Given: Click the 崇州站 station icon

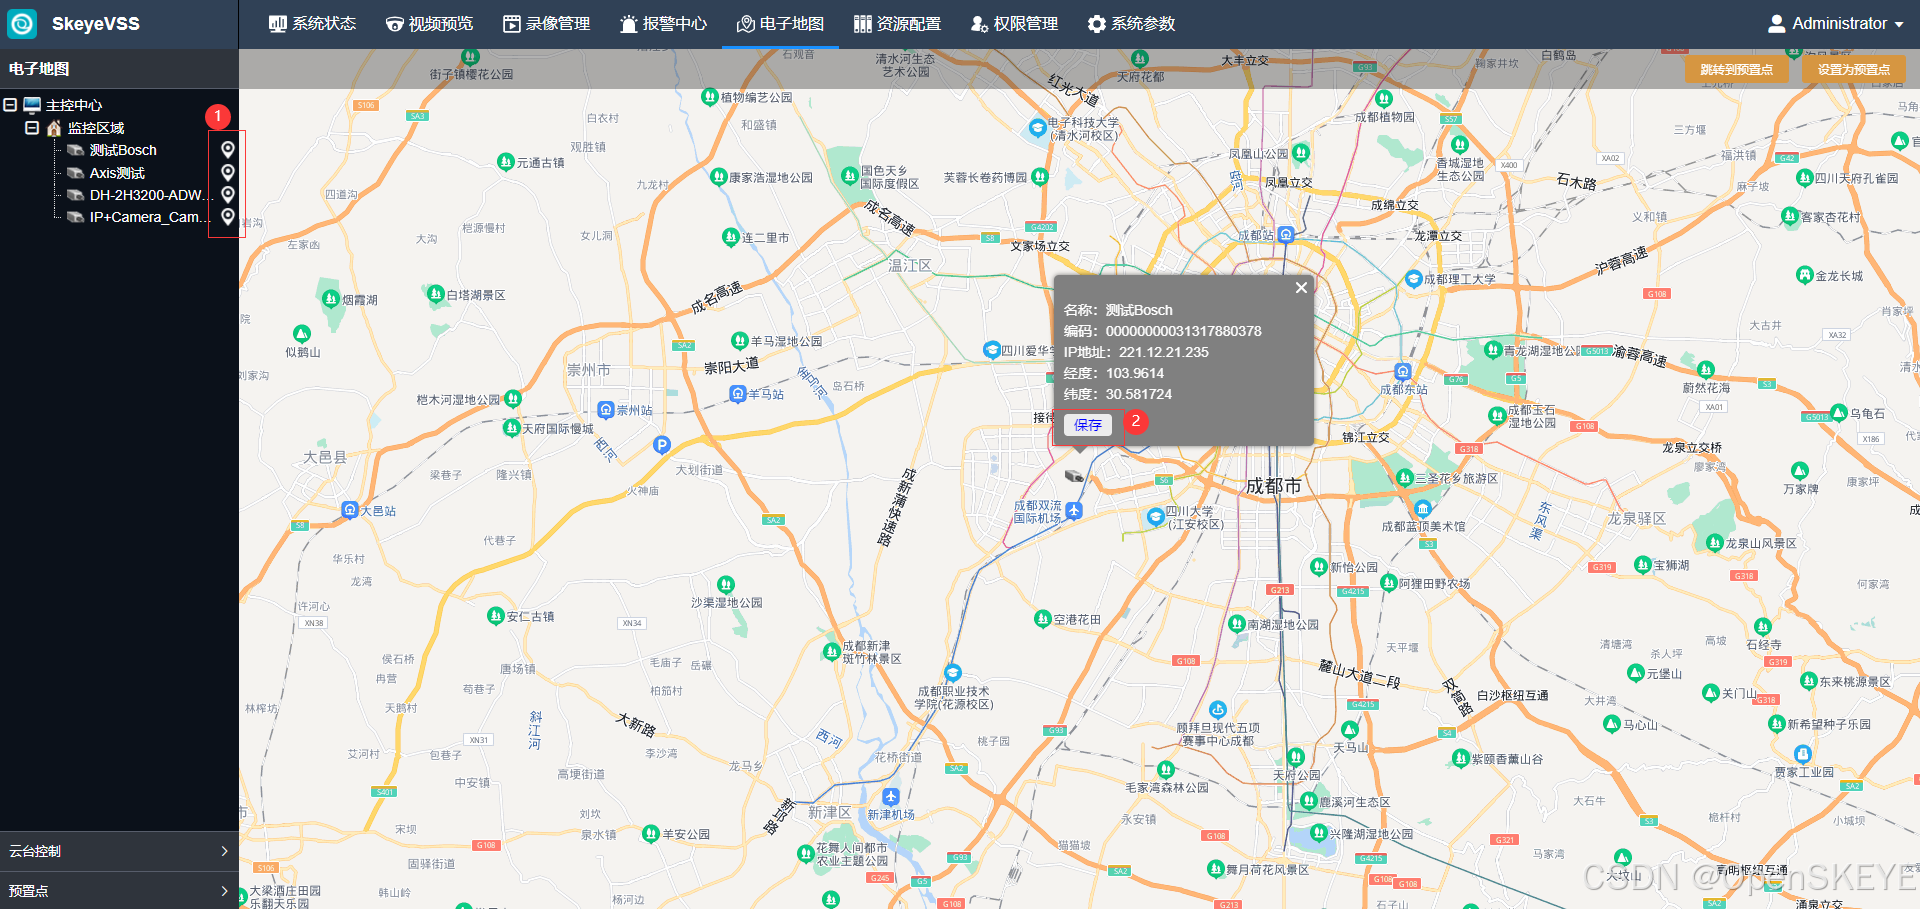Looking at the screenshot, I should click(606, 410).
